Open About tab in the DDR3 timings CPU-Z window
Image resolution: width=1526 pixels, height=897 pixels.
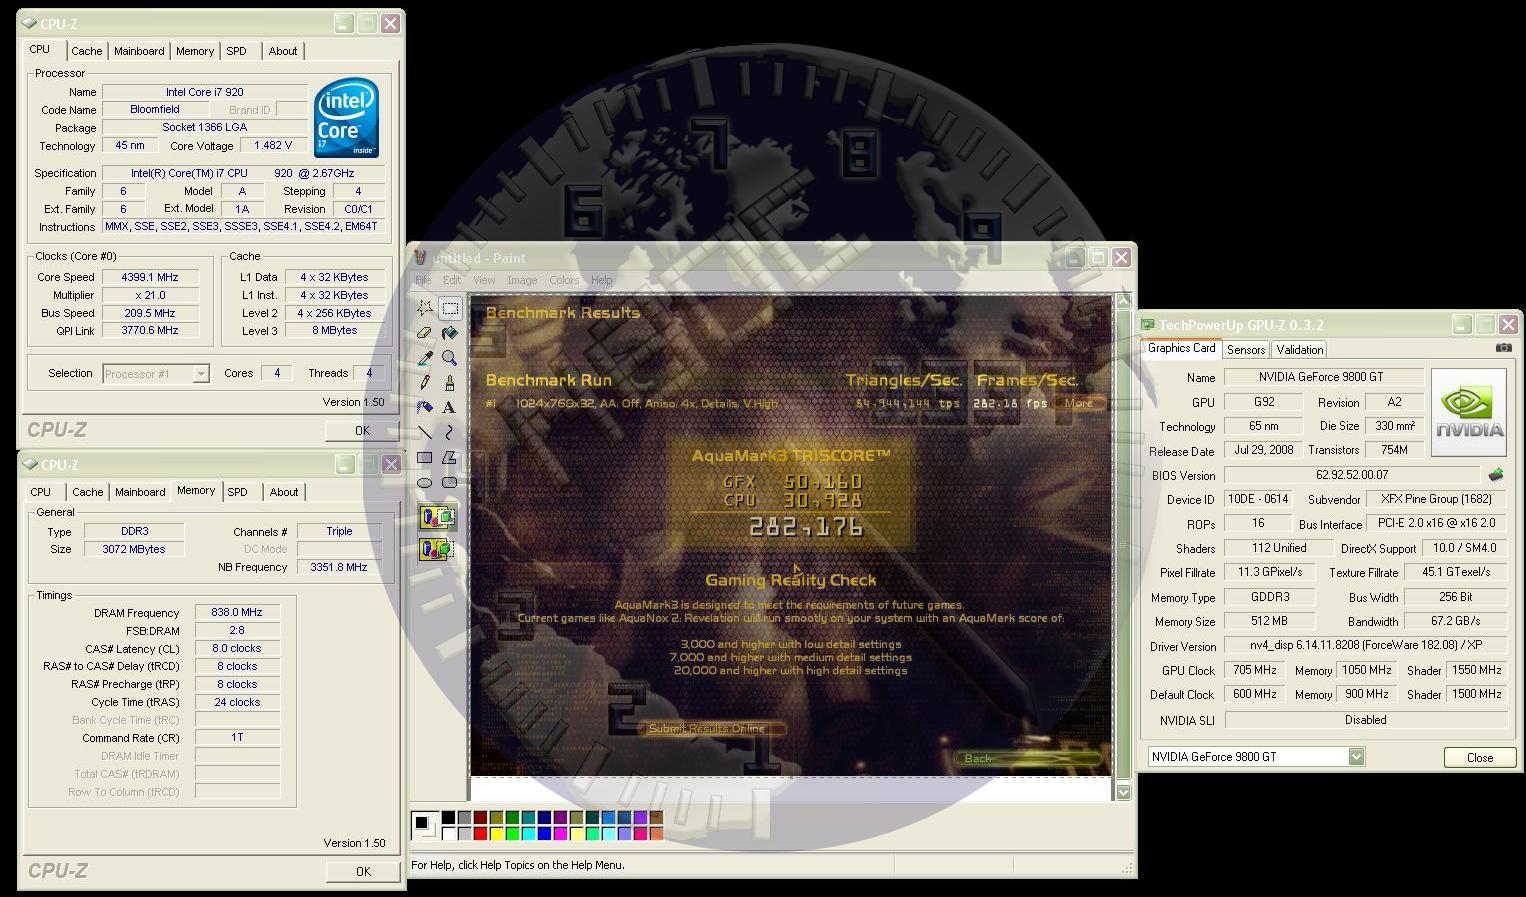coord(284,492)
